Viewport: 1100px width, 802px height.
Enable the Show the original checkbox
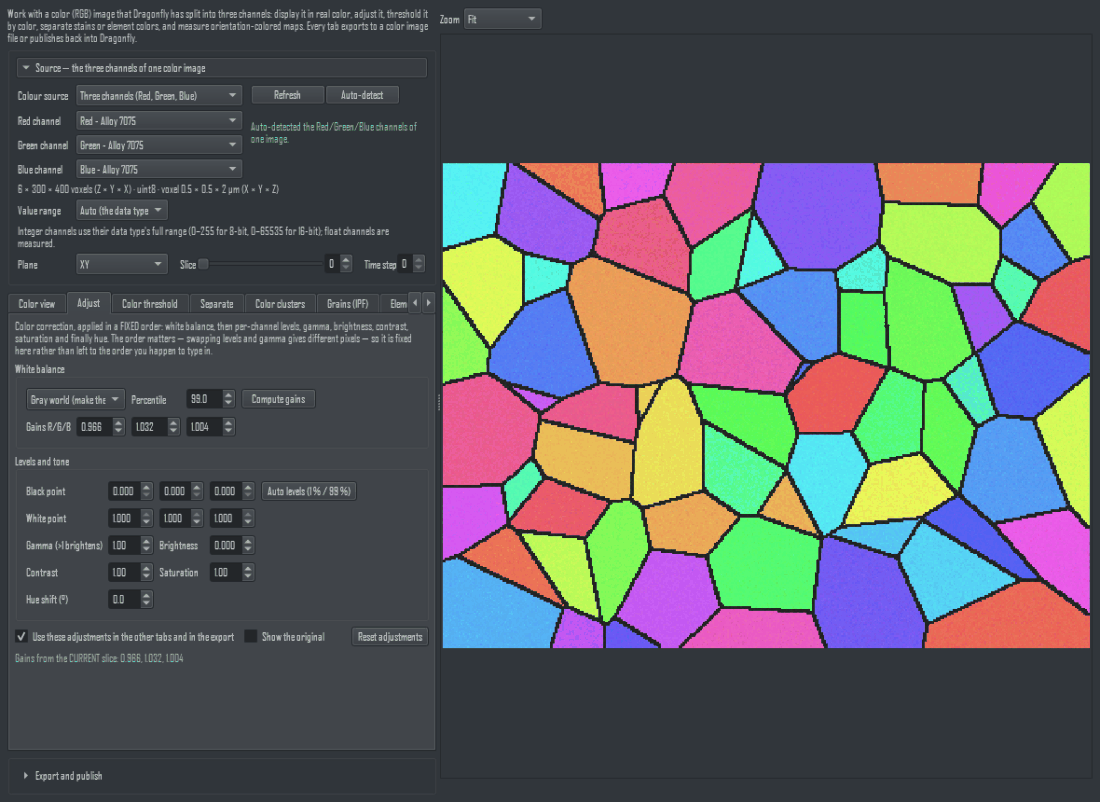(250, 636)
